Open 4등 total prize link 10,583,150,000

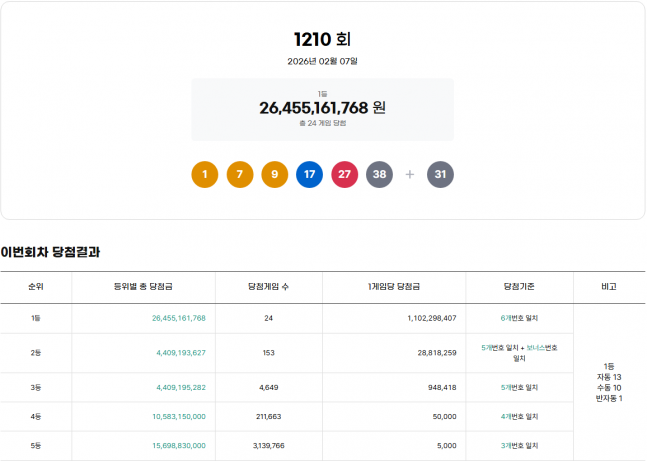click(x=179, y=416)
